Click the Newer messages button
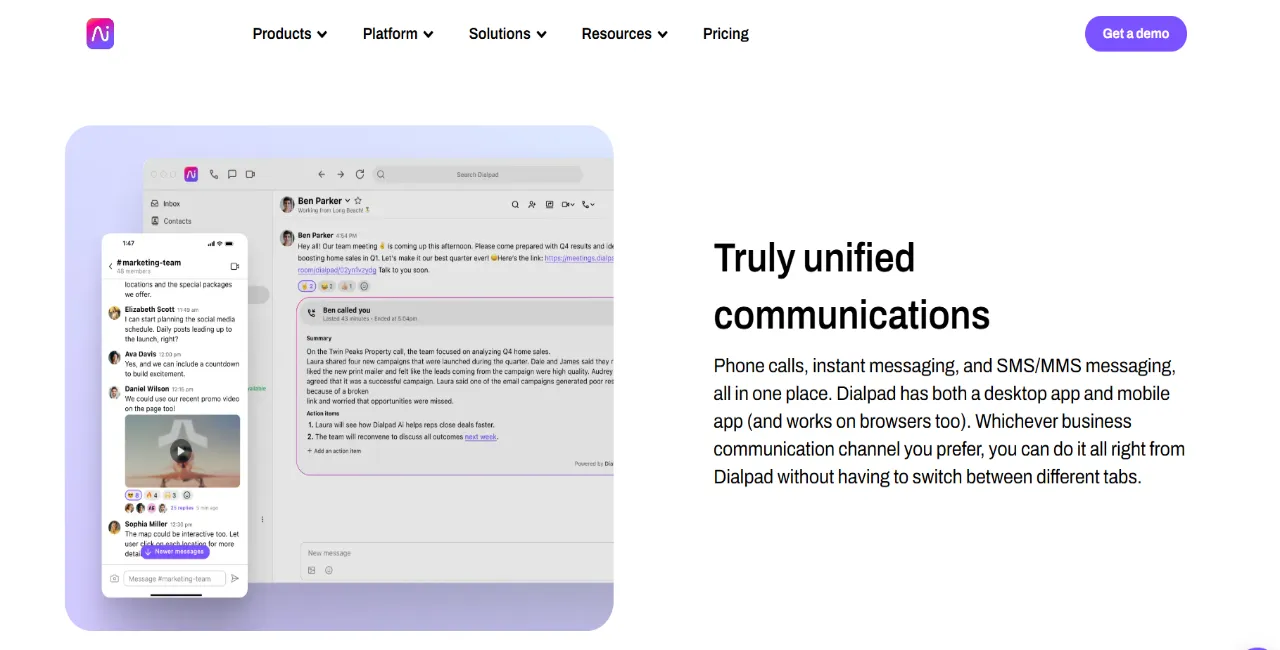 click(x=175, y=551)
